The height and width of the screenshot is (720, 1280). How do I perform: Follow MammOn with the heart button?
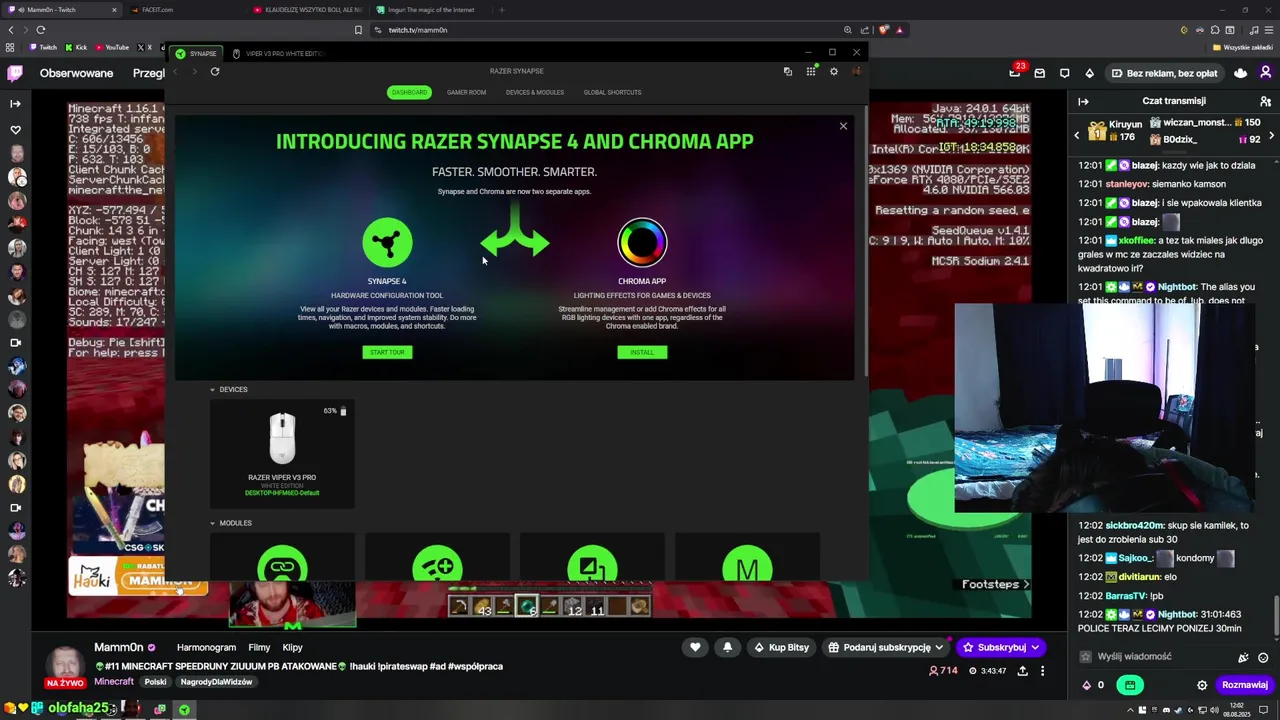pos(695,647)
